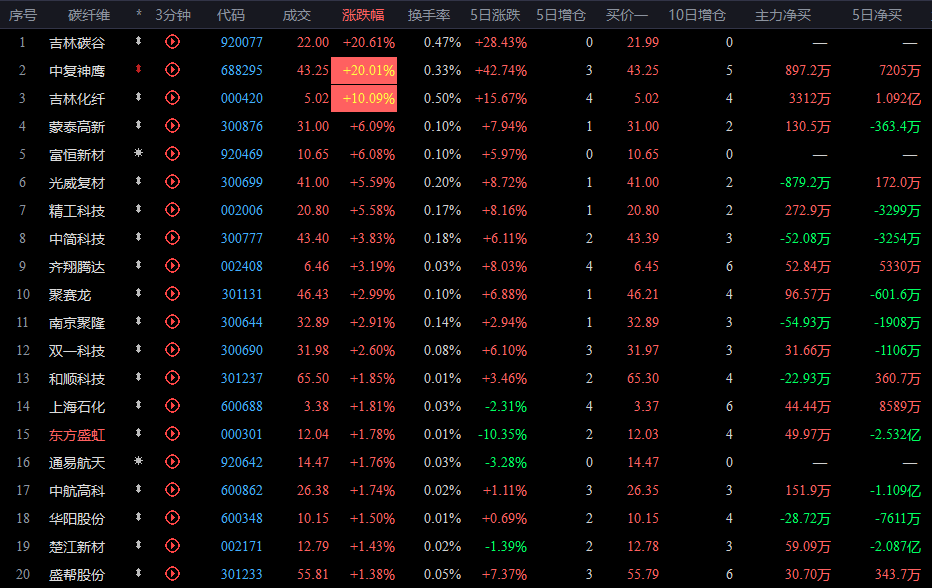
Task: Open stock code 600688
Action: 241,406
